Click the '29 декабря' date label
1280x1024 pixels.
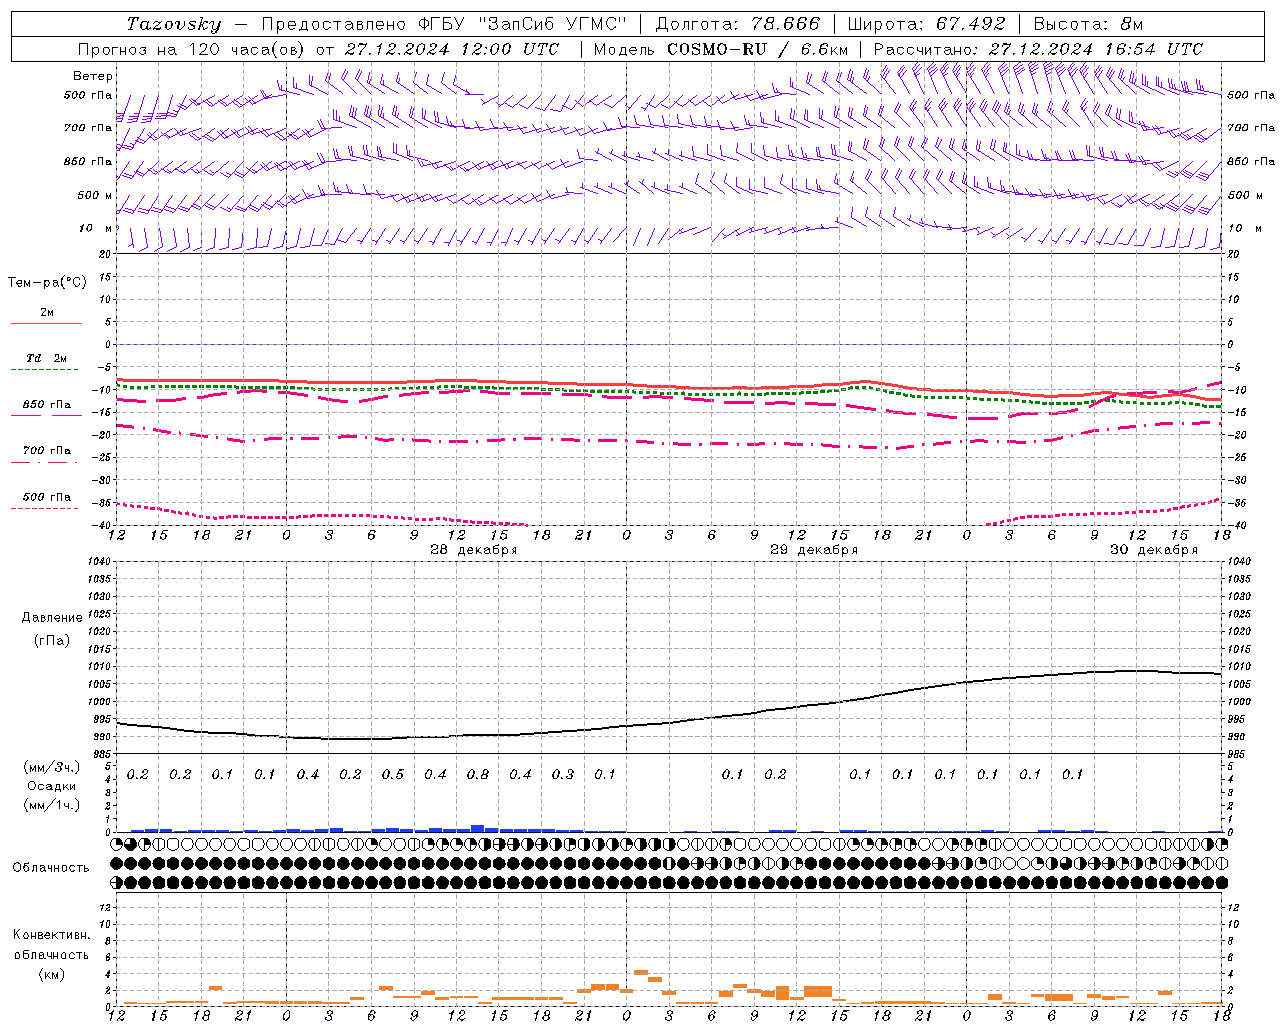(x=814, y=550)
